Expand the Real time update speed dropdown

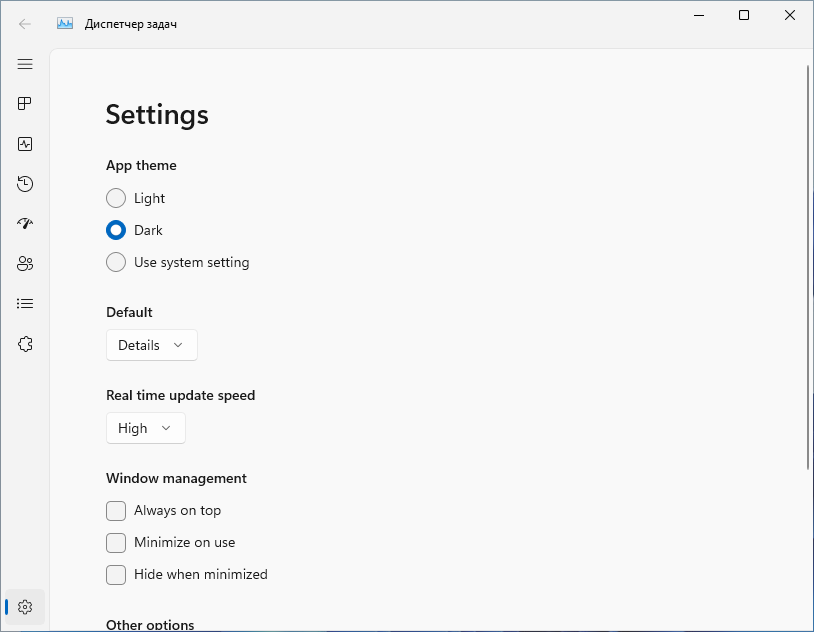pyautogui.click(x=145, y=428)
